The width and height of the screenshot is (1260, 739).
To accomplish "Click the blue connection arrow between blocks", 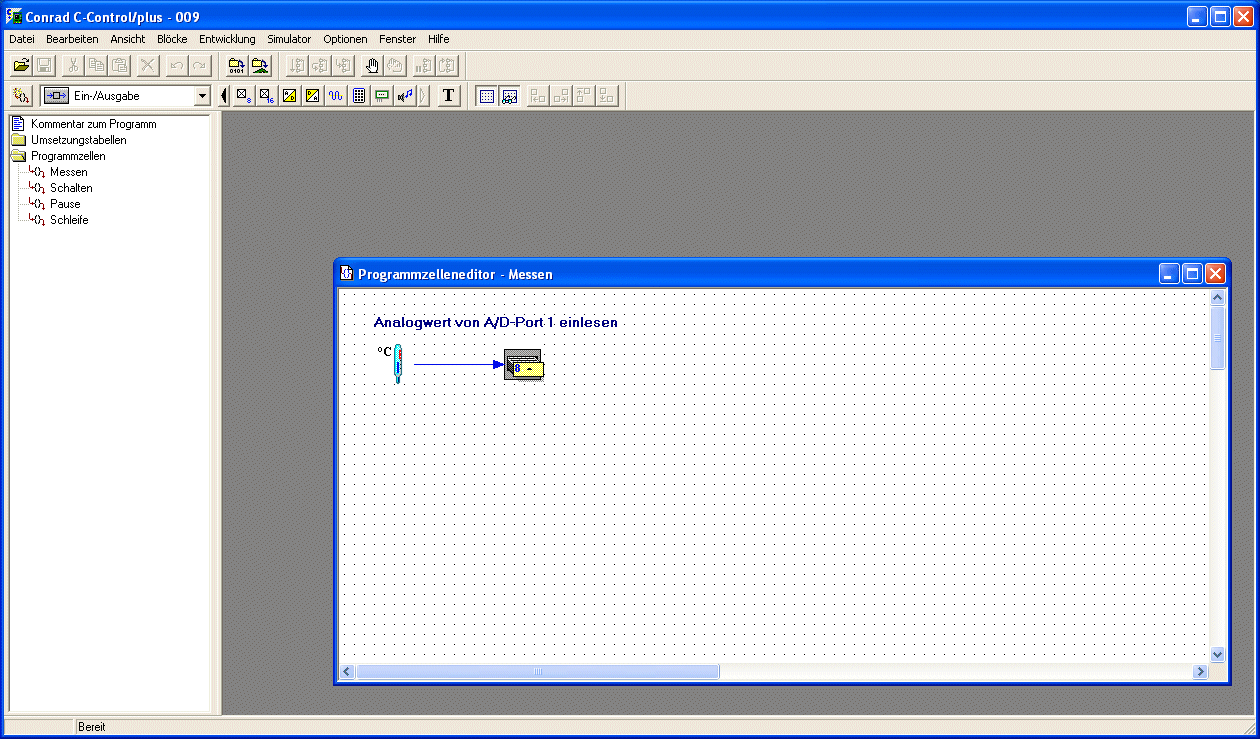I will [459, 364].
